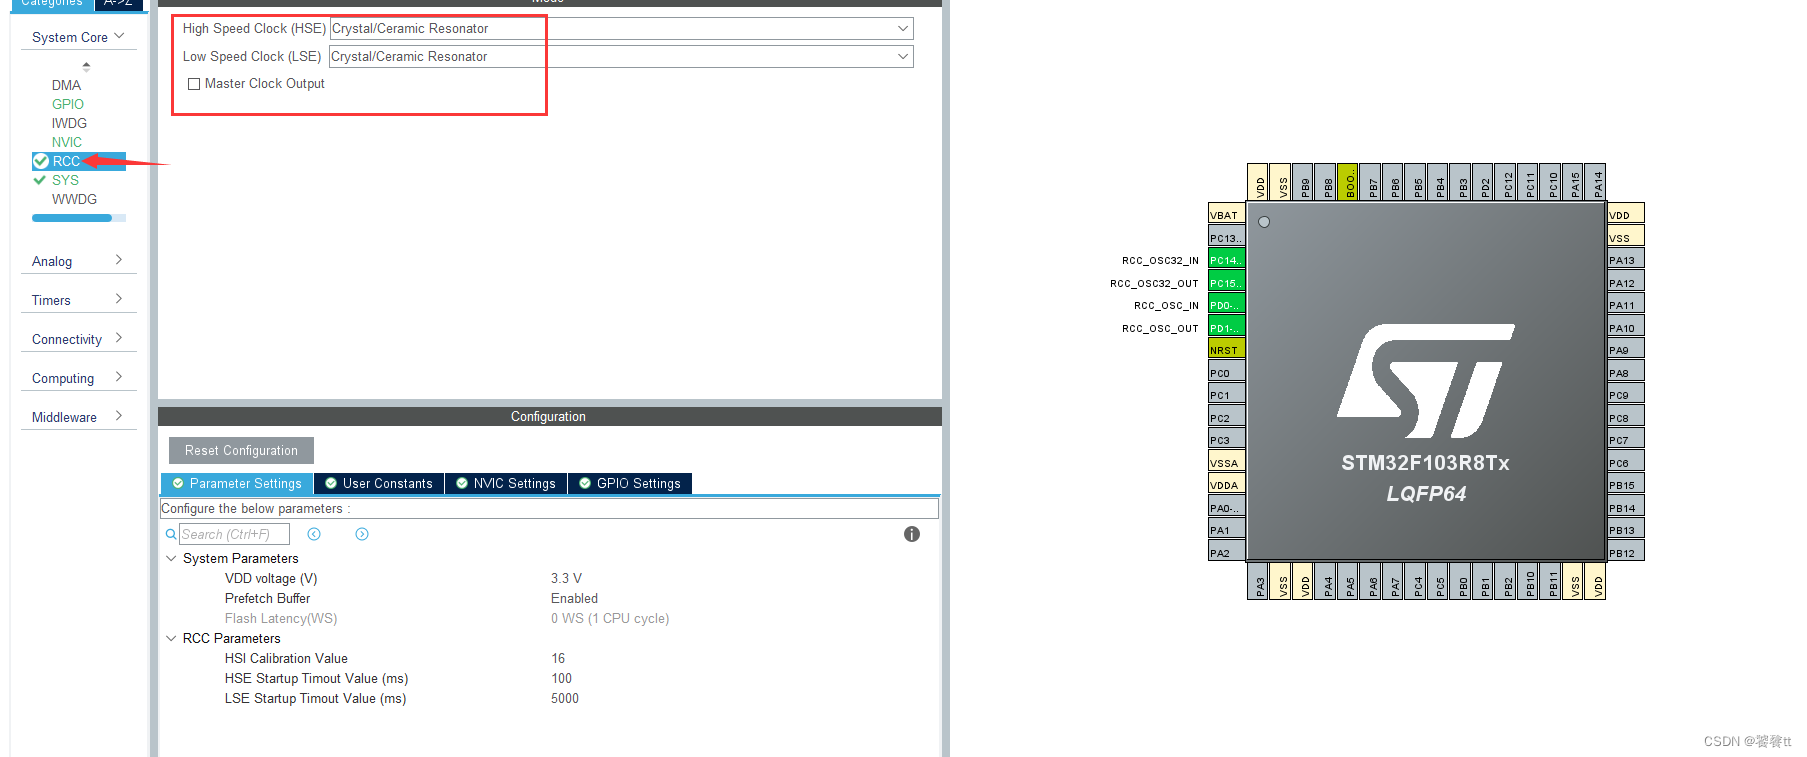Click LSE Startup Timout value 5000

click(565, 698)
